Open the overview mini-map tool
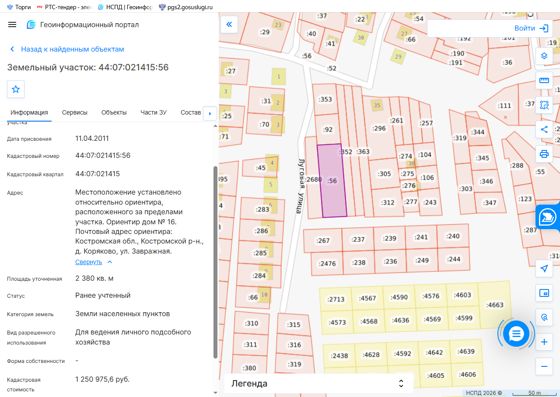Screen dimensions: 560x397 coord(544,293)
